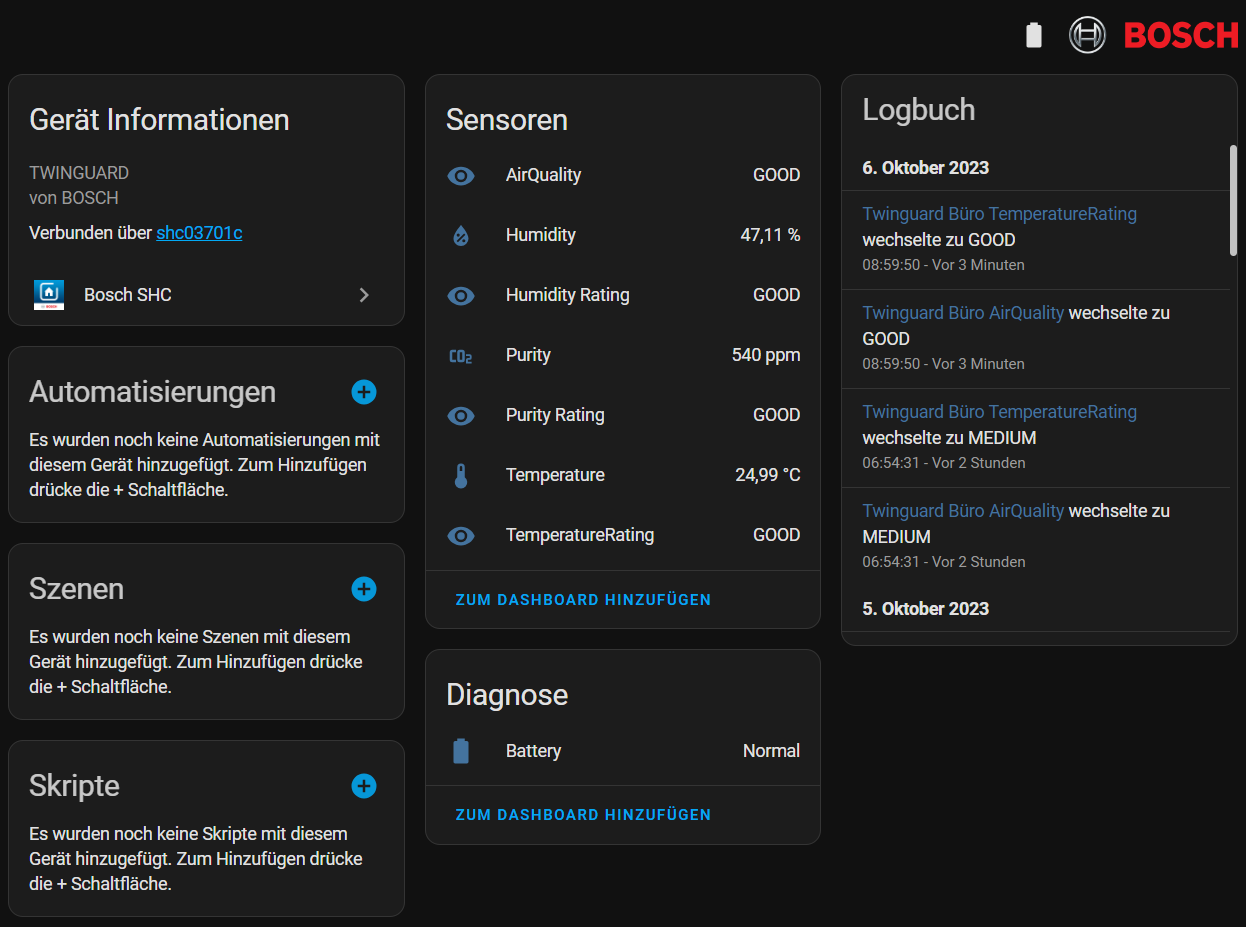Open the shc03701c connected device link
Viewport: 1246px width, 927px height.
(x=199, y=233)
